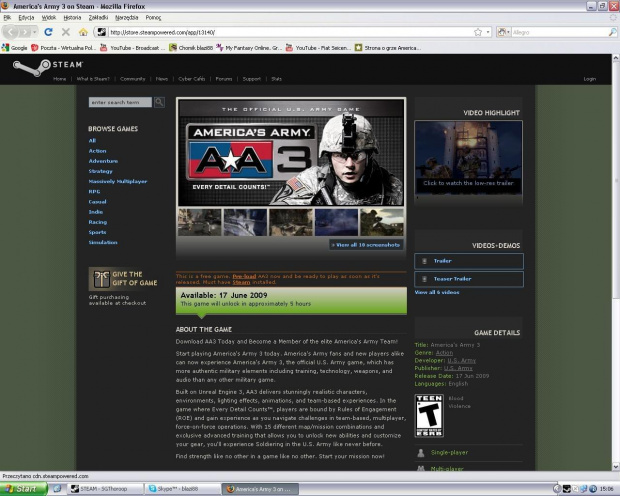The image size is (620, 496).
Task: Click the Pre-load link in orange text
Action: tap(244, 276)
